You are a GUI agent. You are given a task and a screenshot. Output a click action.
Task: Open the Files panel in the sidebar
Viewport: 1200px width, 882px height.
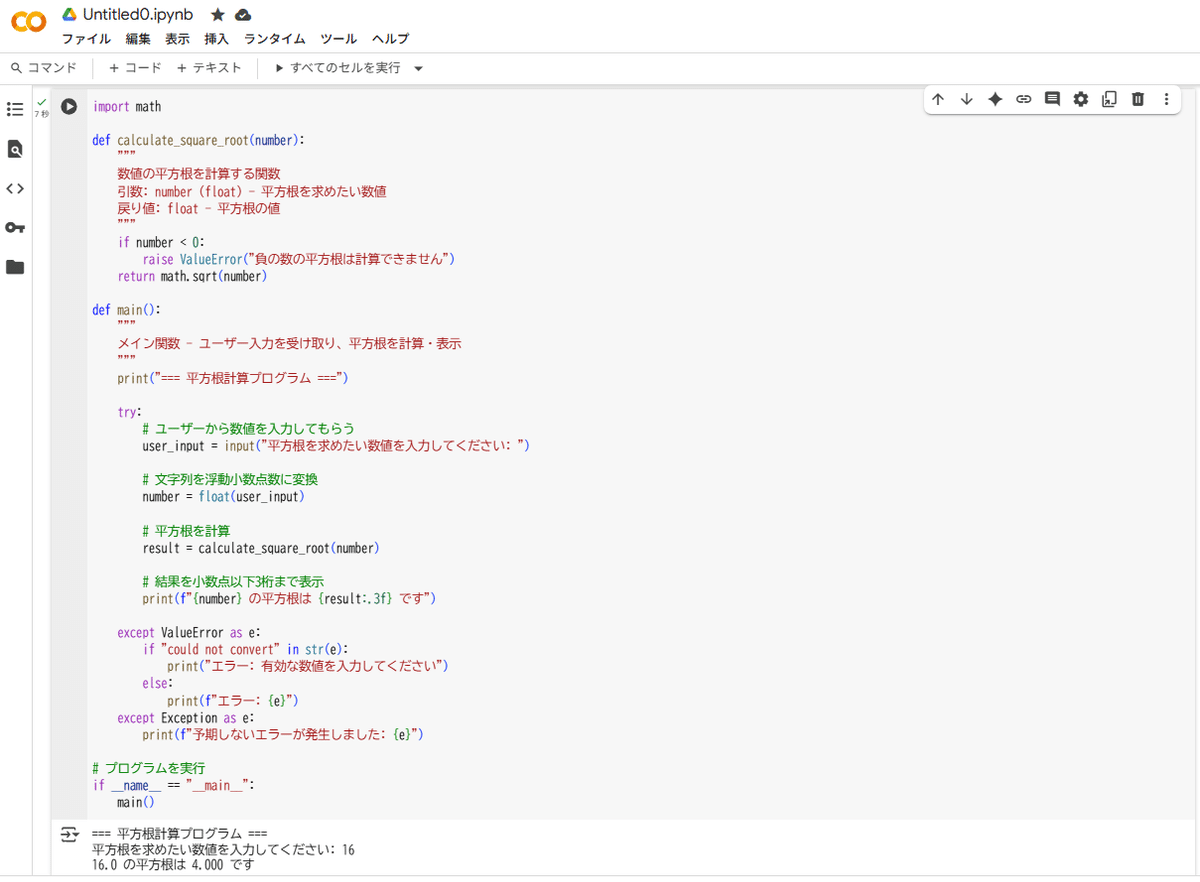tap(14, 267)
